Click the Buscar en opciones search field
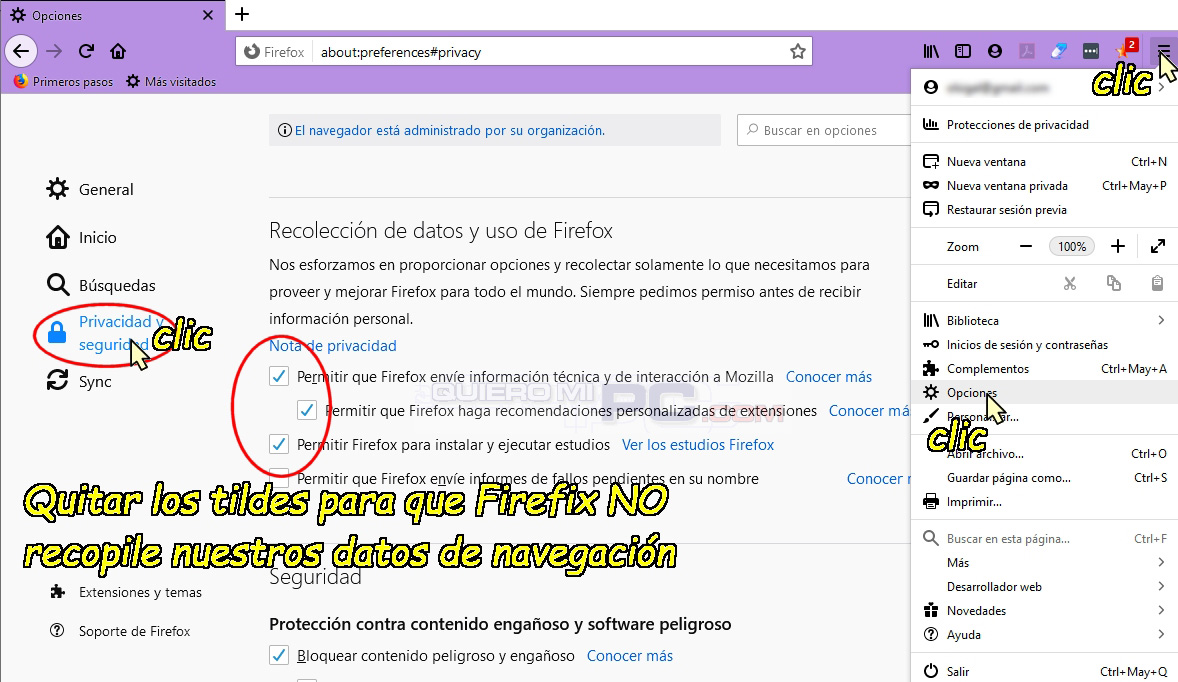Image resolution: width=1178 pixels, height=682 pixels. [x=824, y=130]
